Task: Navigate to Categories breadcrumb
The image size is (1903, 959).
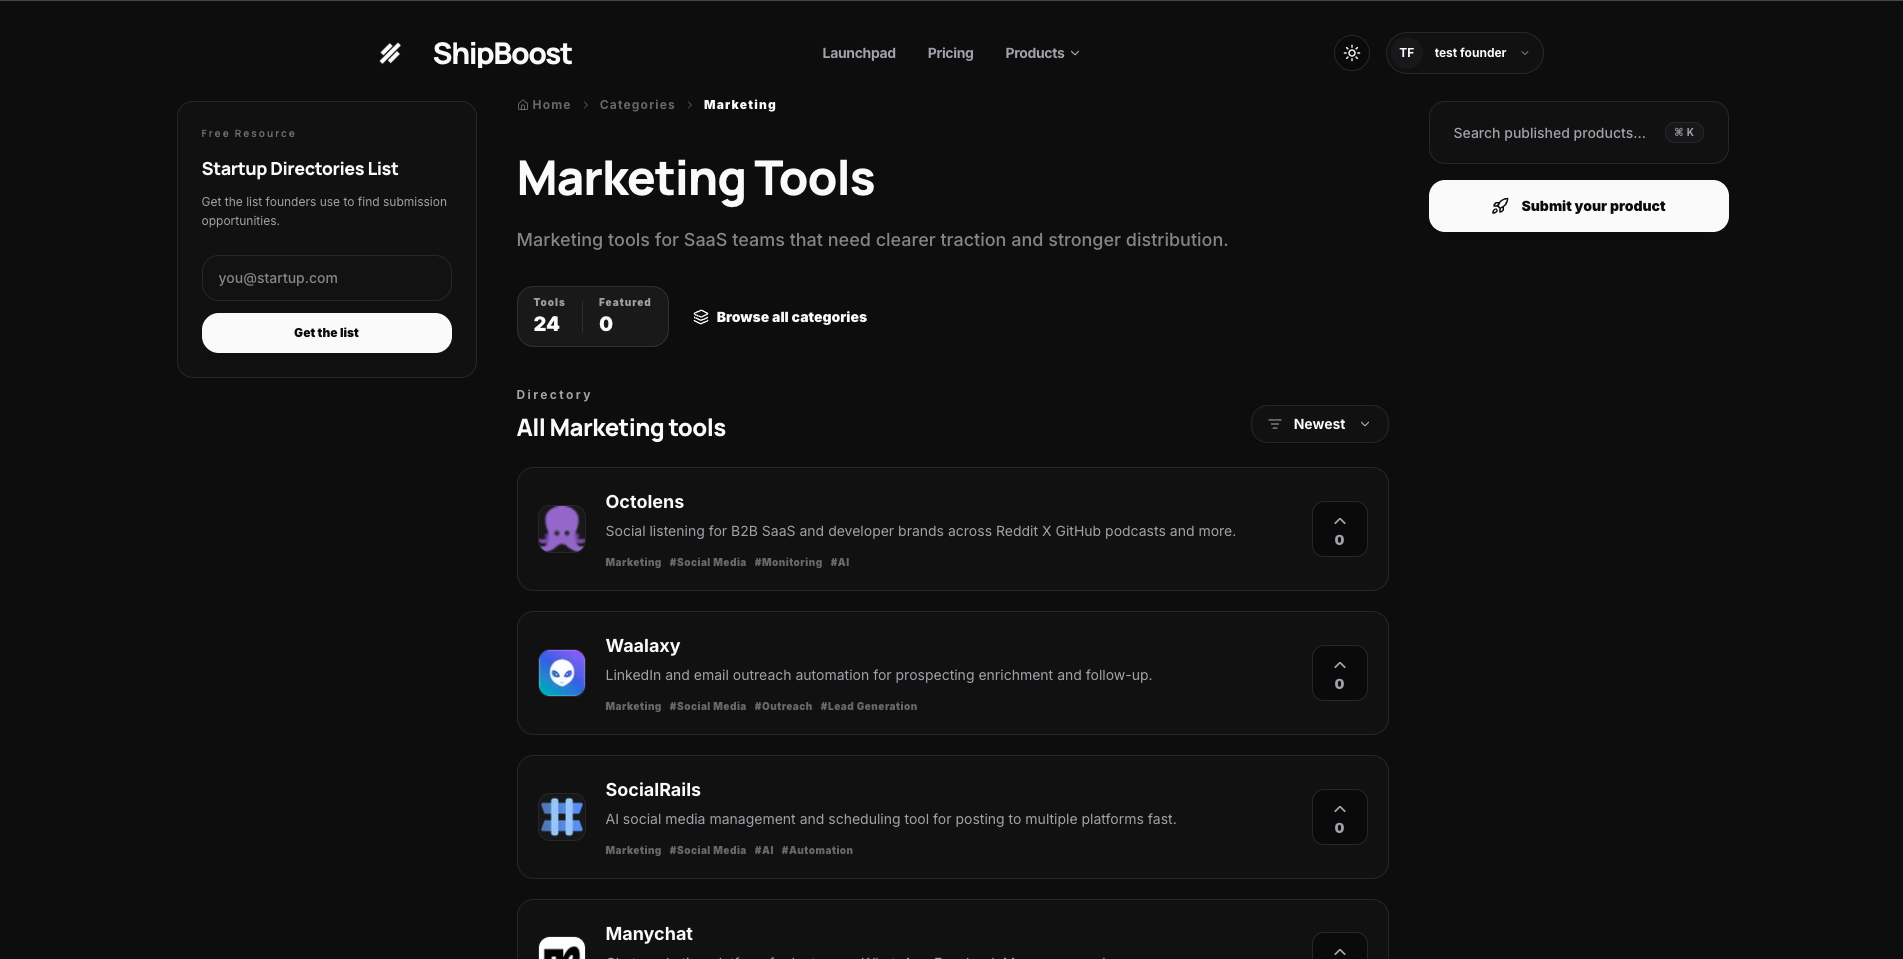Action: coord(637,105)
